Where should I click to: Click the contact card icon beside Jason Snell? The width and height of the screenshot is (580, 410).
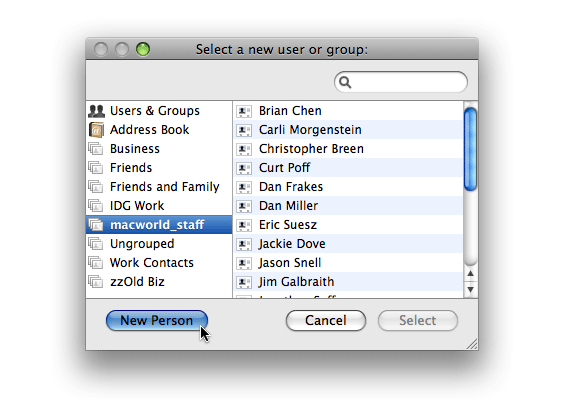(244, 263)
